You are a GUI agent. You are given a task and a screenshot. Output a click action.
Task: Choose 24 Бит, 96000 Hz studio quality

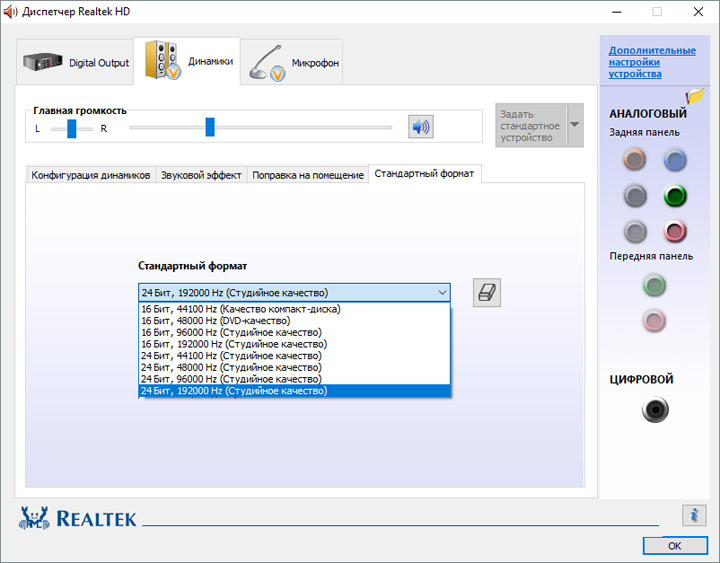tap(294, 379)
